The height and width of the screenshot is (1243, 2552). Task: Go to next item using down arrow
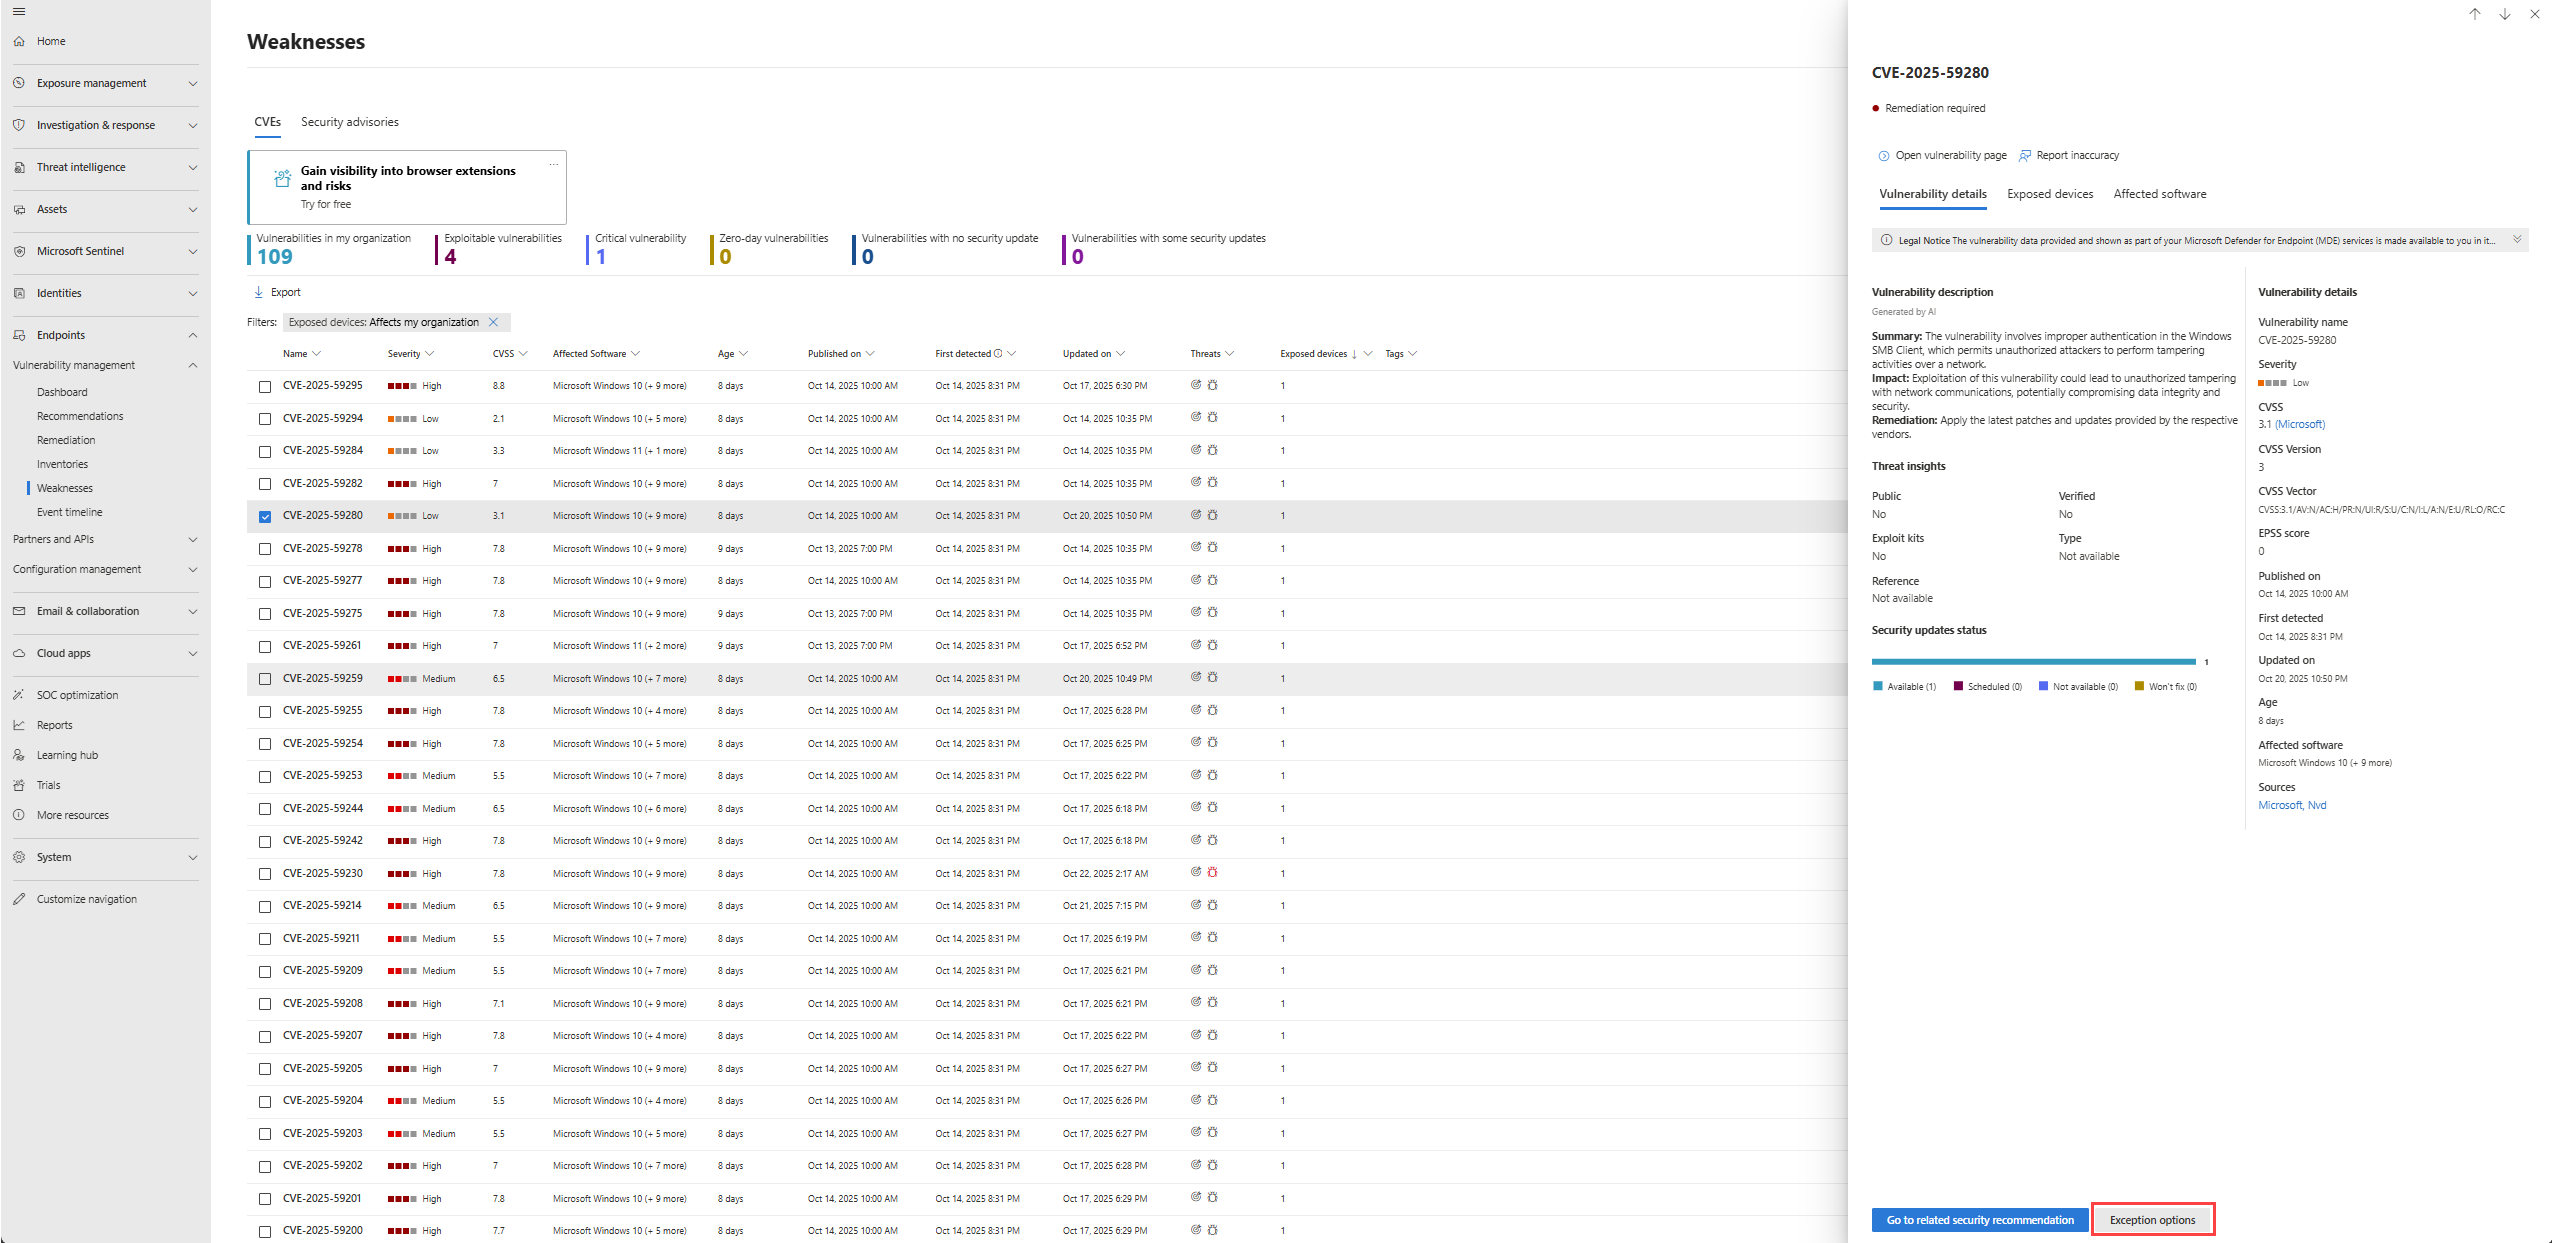coord(2504,14)
